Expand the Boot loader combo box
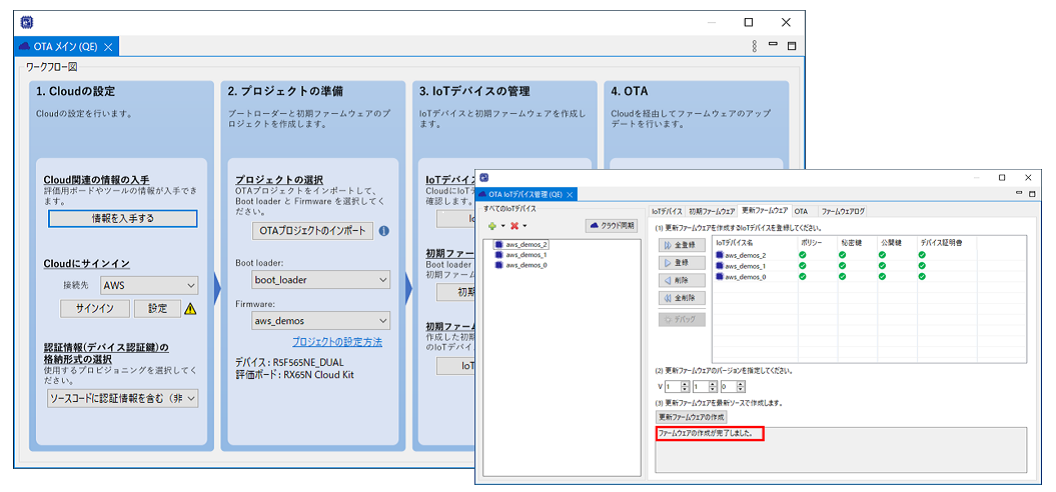Image resolution: width=1056 pixels, height=492 pixels. pyautogui.click(x=320, y=281)
